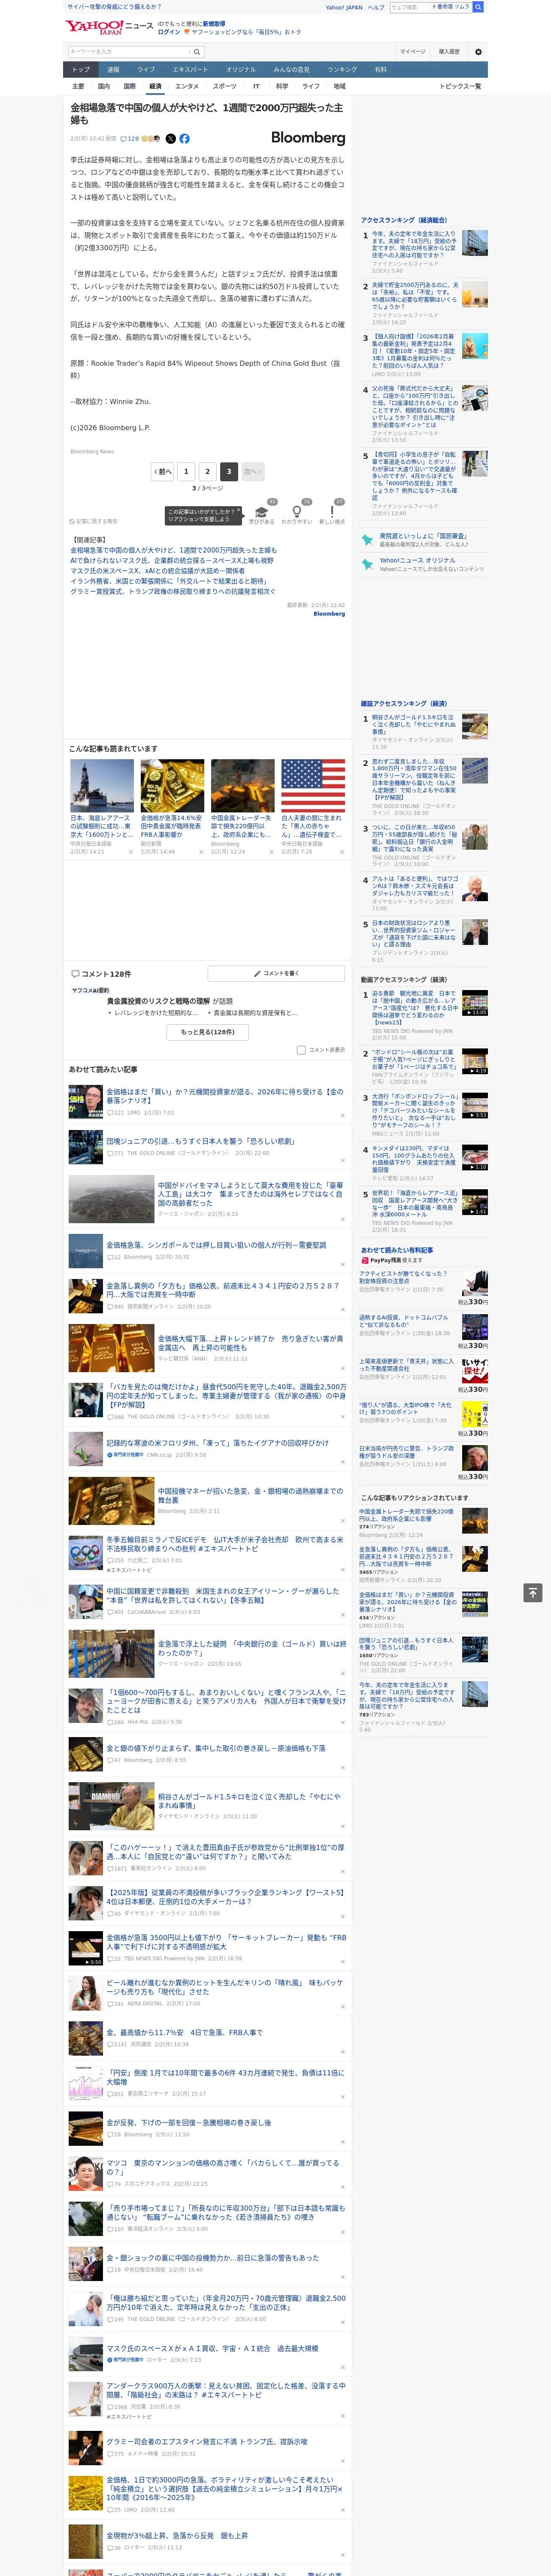The width and height of the screenshot is (551, 2576).
Task: Open the 速報 navigation tab
Action: point(113,70)
